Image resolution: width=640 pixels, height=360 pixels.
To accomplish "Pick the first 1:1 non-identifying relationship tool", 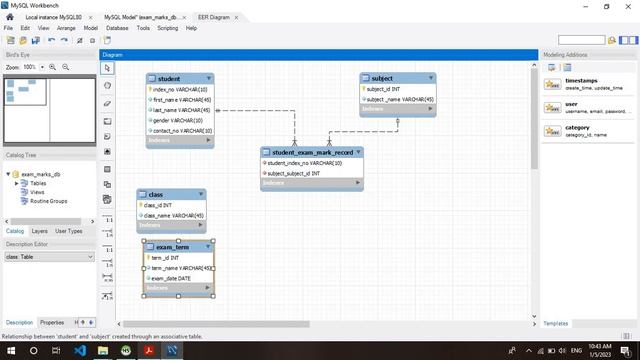I will 107,218.
